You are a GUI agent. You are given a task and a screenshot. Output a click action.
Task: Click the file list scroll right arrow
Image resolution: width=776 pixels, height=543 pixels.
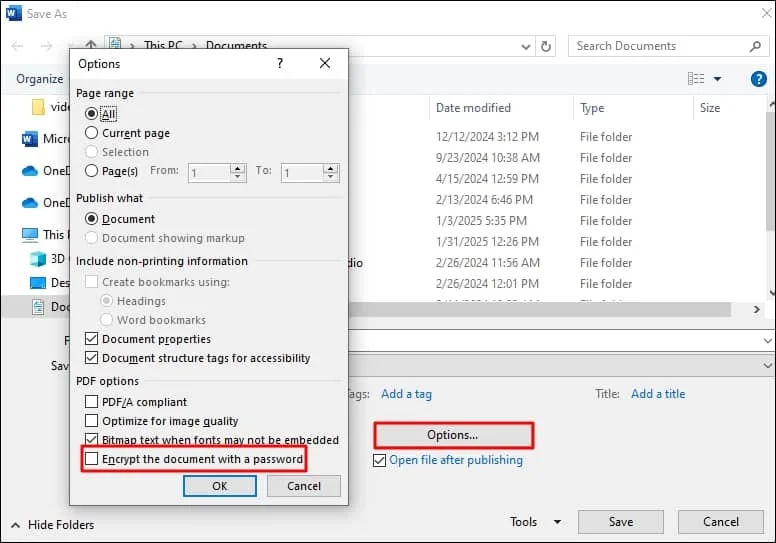tap(757, 309)
